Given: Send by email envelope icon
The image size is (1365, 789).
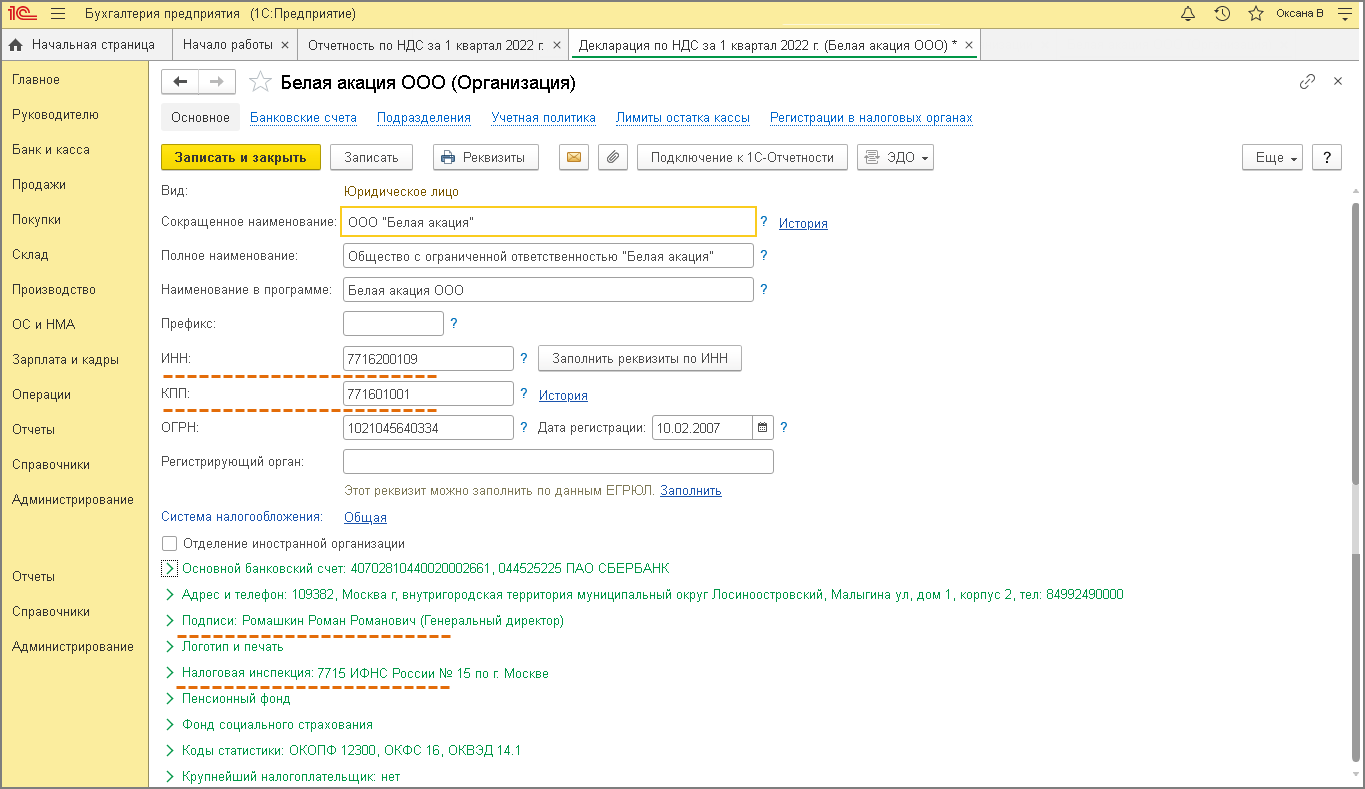Looking at the screenshot, I should (x=574, y=157).
